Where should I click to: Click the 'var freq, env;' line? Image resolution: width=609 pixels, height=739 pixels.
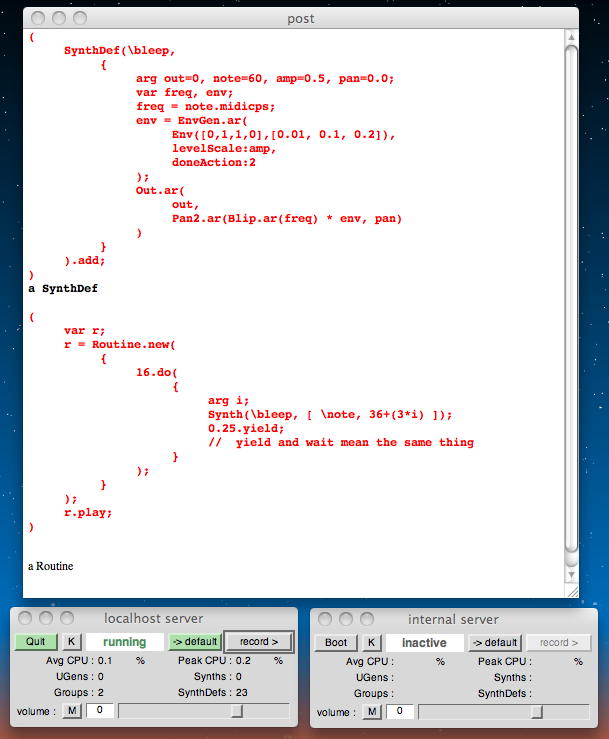click(x=184, y=92)
